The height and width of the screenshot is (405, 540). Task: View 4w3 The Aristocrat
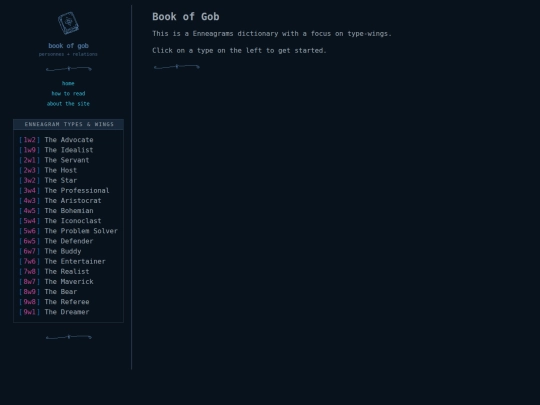(60, 200)
